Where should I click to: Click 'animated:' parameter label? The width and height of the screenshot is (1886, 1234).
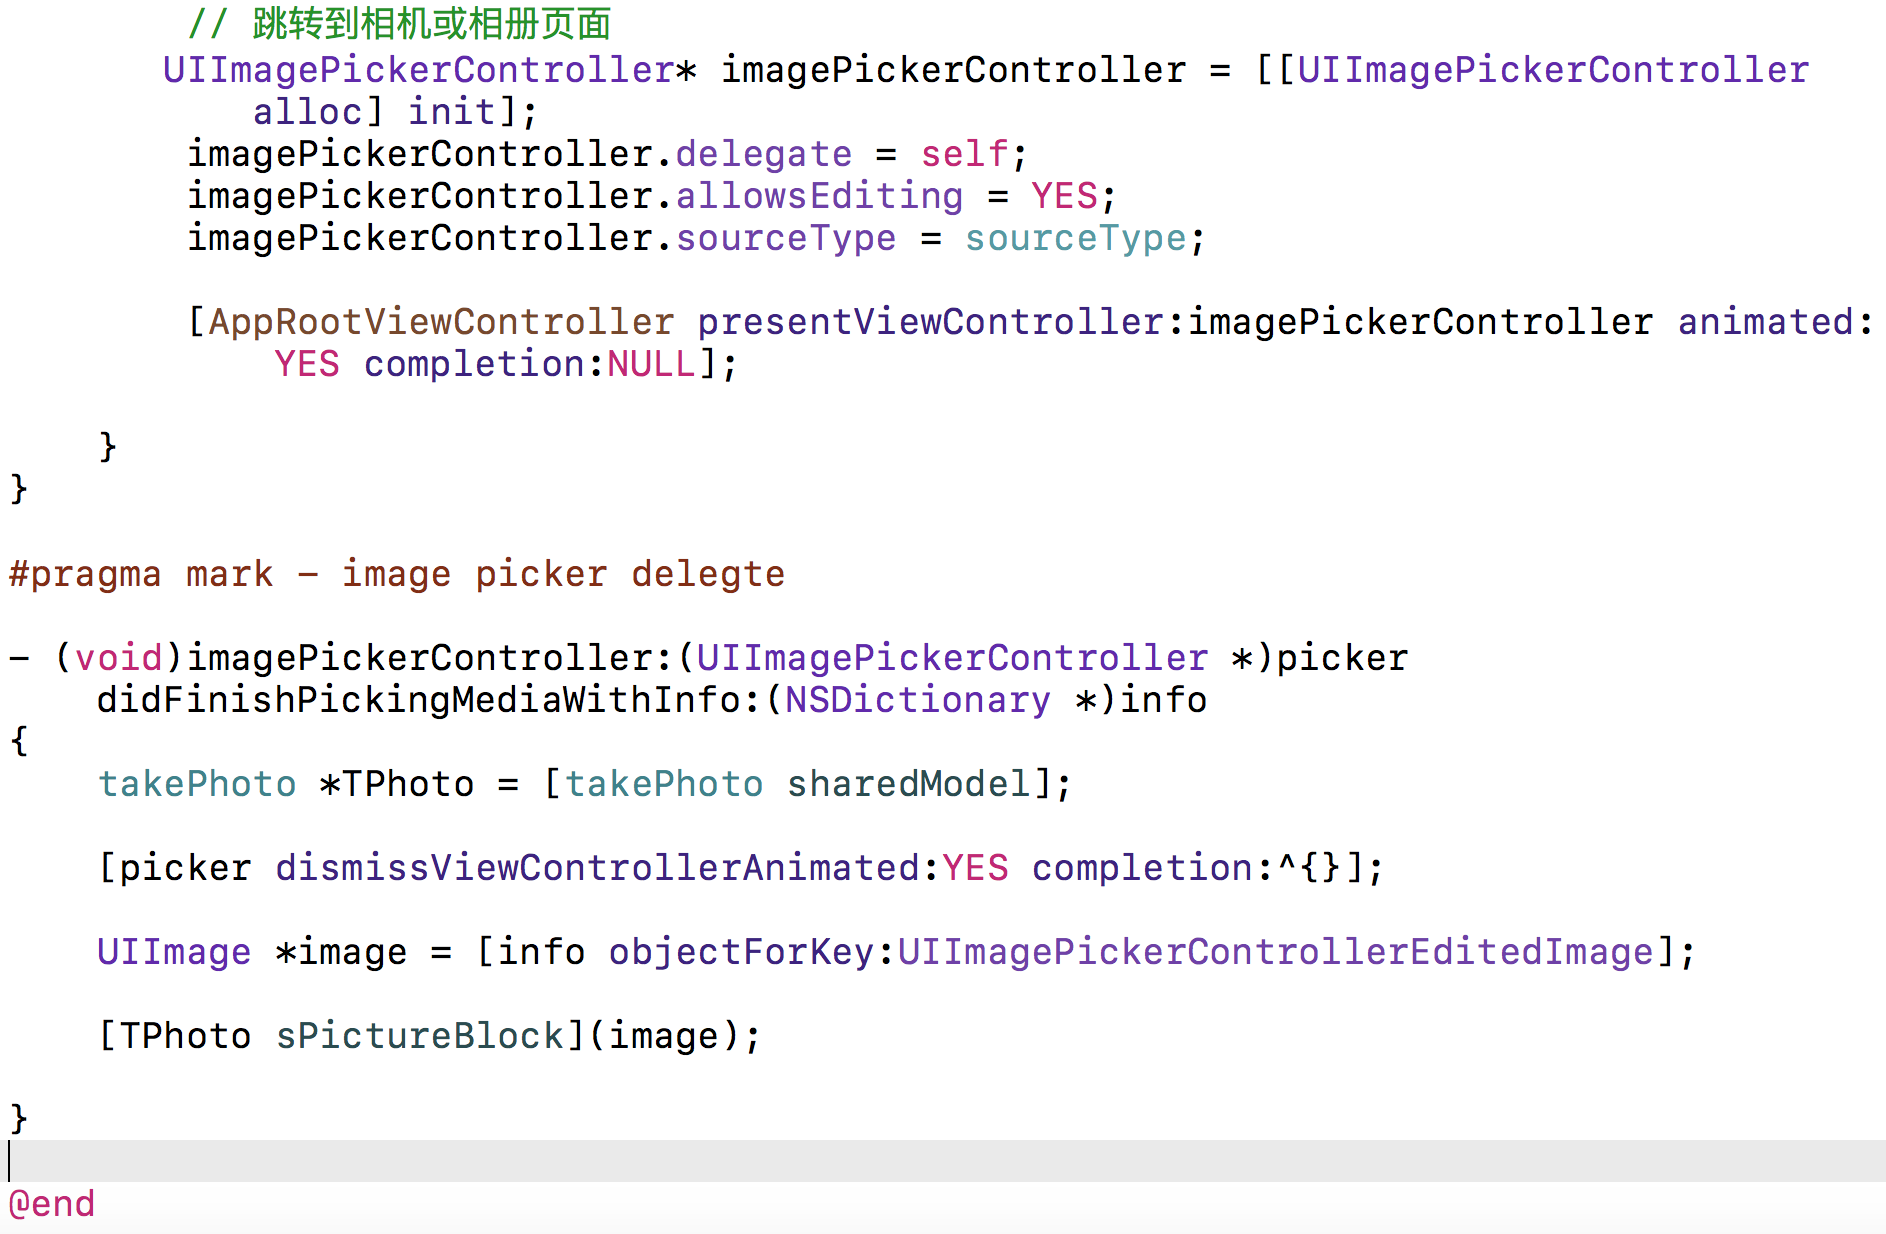click(1775, 322)
